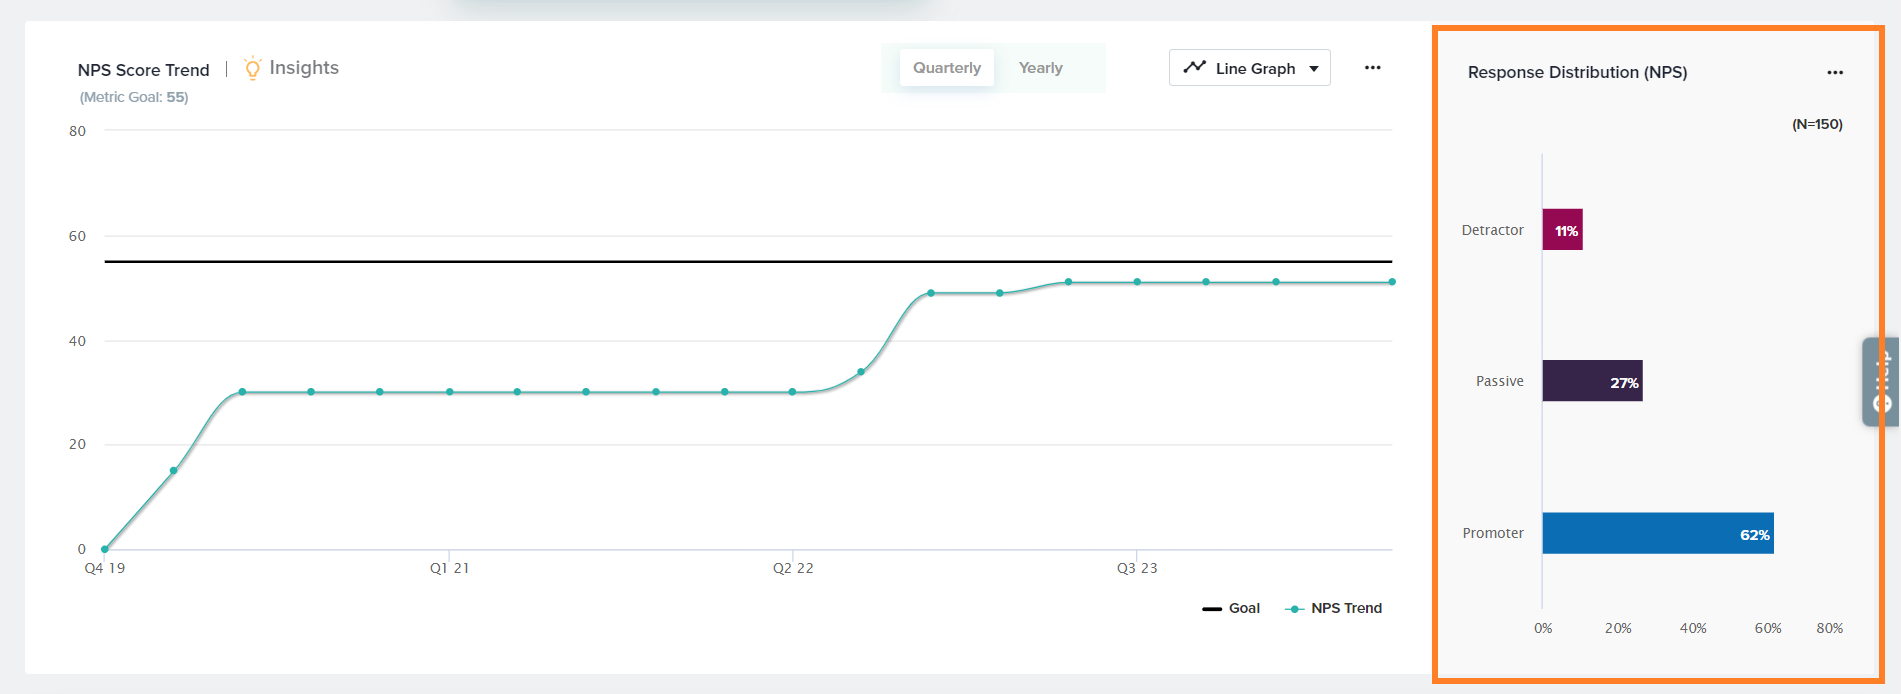The height and width of the screenshot is (694, 1901).
Task: Click the Q2 22 data point on trend
Action: click(x=792, y=392)
